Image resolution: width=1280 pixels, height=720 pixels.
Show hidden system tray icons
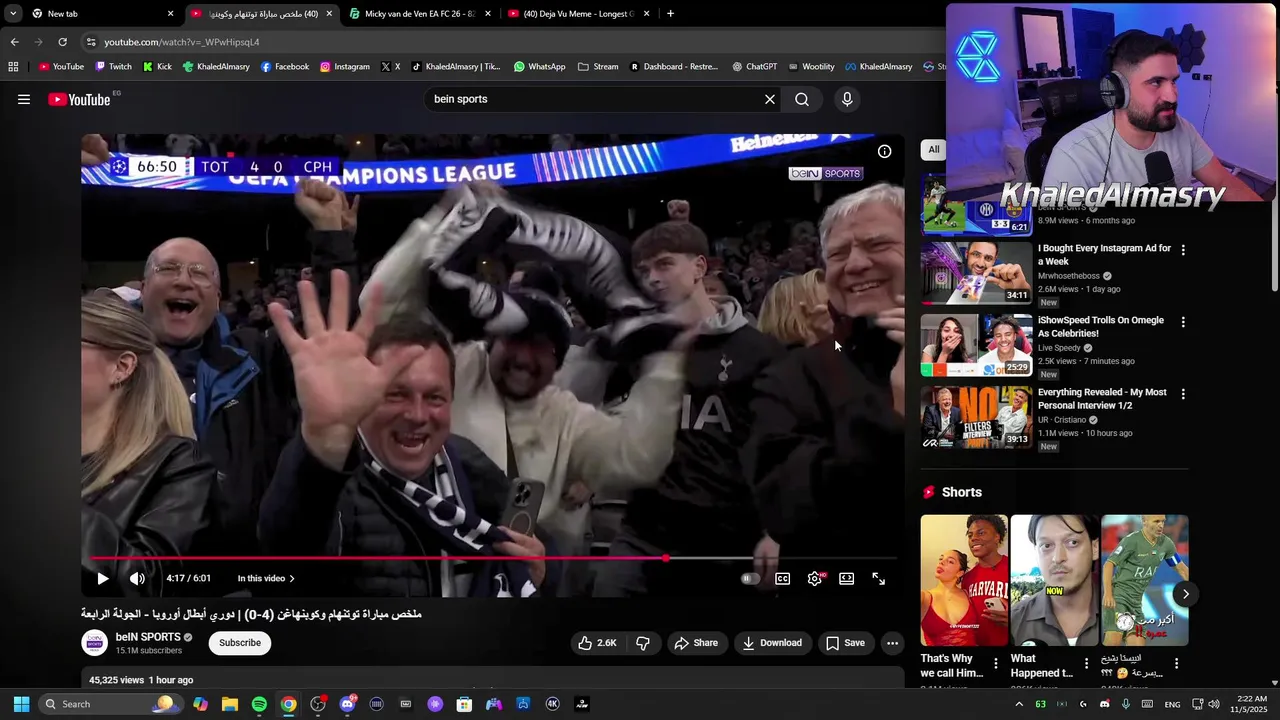coord(1019,704)
